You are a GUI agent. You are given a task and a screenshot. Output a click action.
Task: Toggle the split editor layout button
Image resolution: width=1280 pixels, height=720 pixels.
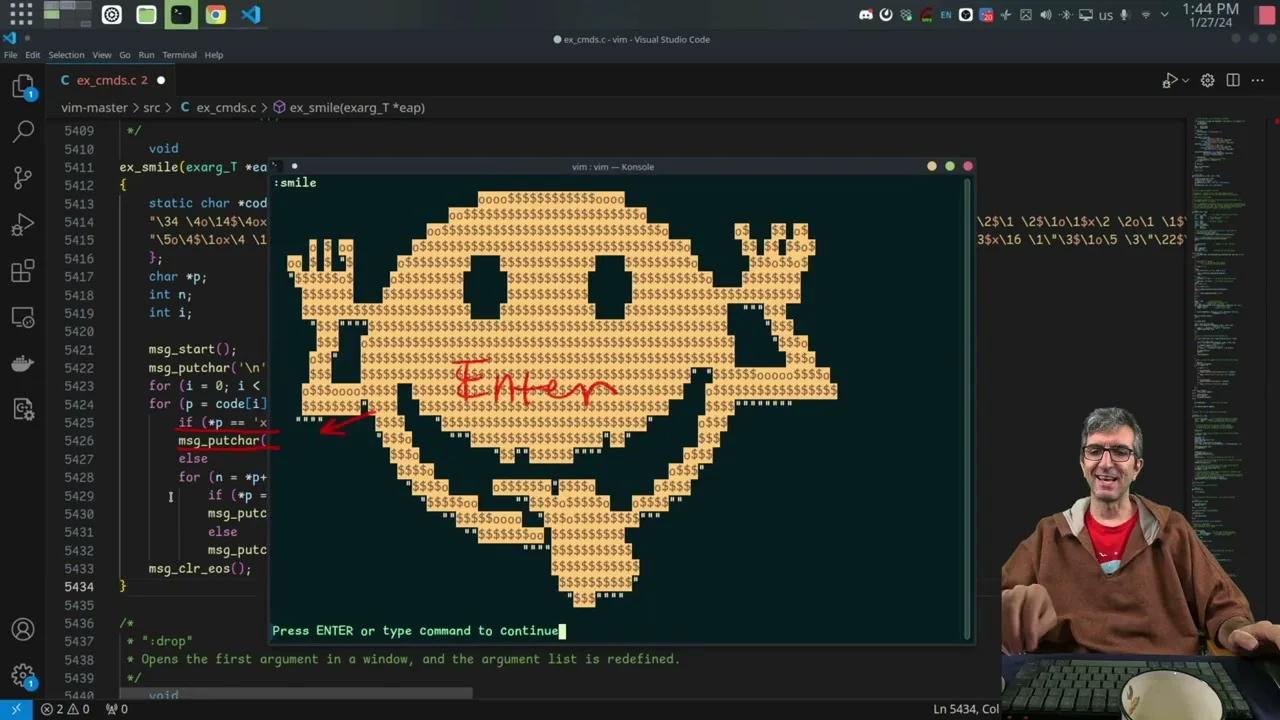pos(1233,80)
